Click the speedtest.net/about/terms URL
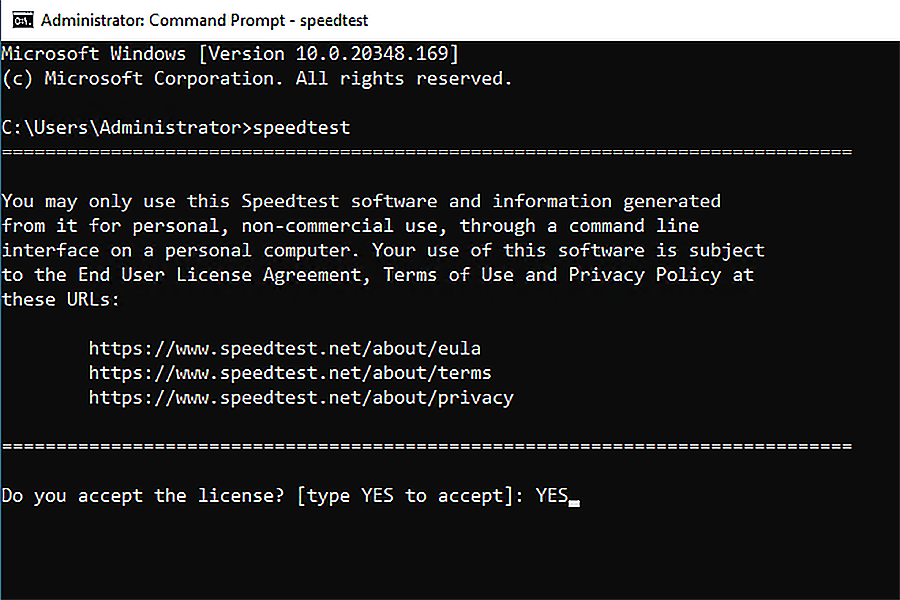Viewport: 900px width, 600px height. (x=290, y=373)
